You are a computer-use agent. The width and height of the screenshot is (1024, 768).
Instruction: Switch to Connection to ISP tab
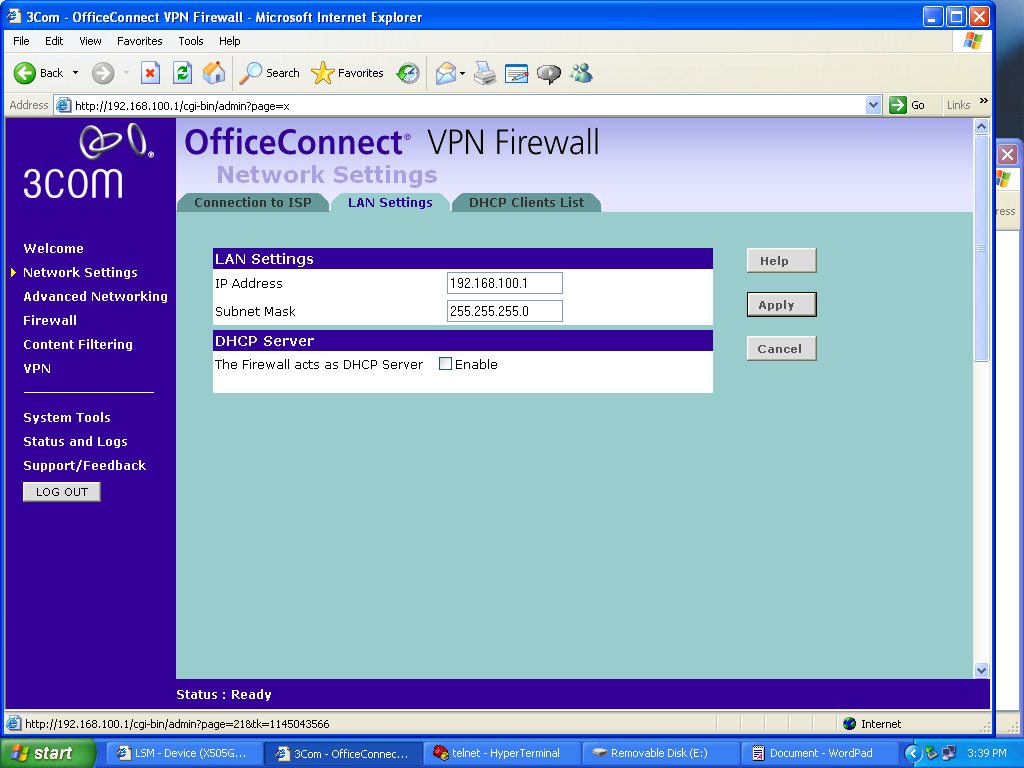tap(253, 202)
